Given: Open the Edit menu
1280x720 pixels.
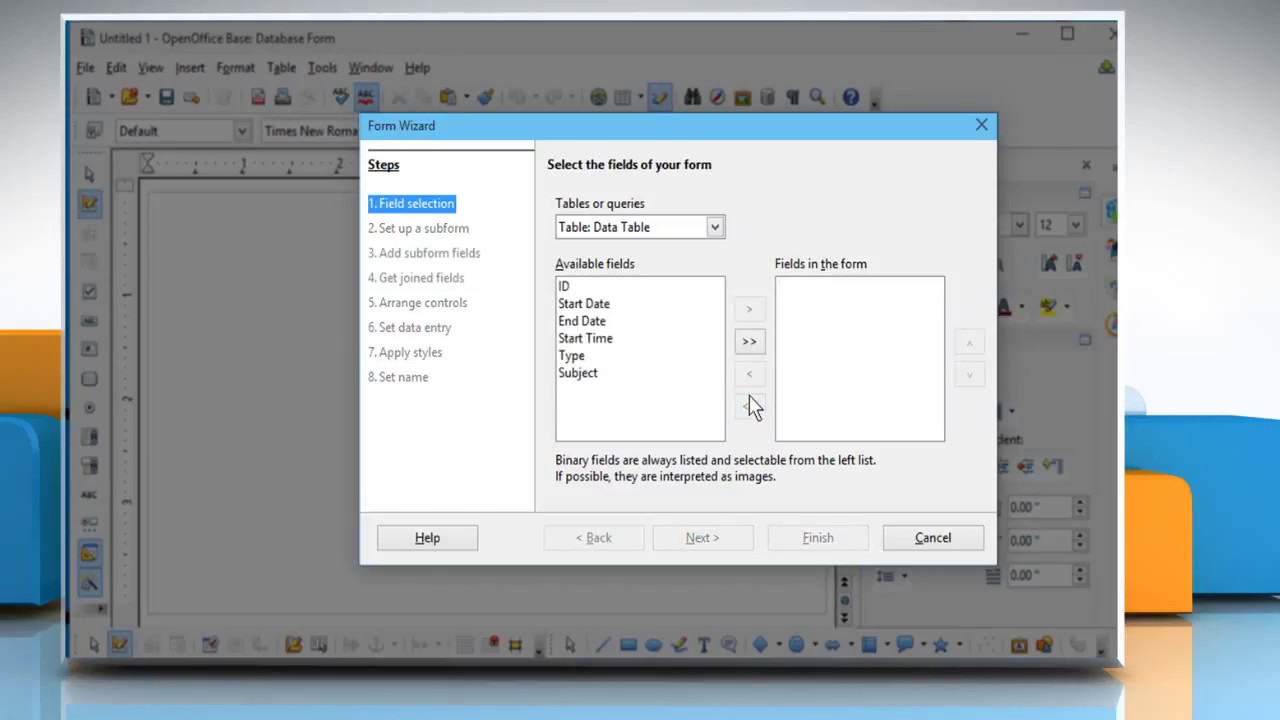Looking at the screenshot, I should [x=116, y=68].
